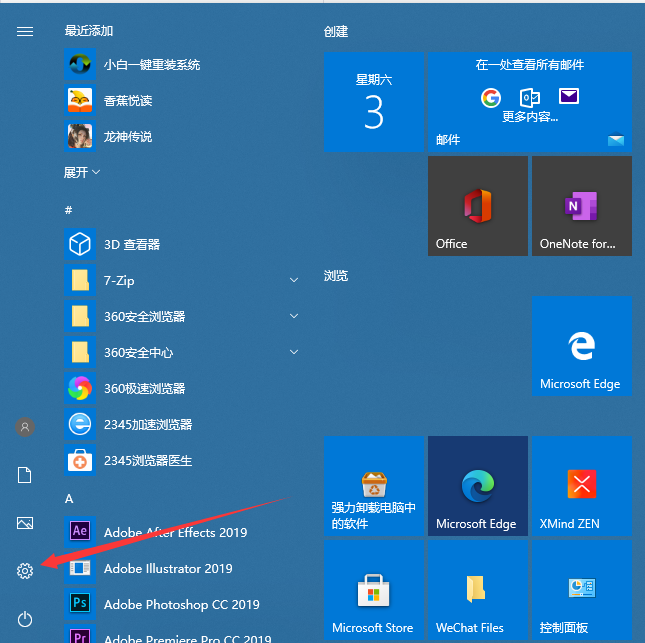Open Documents icon in left sidebar

click(25, 475)
